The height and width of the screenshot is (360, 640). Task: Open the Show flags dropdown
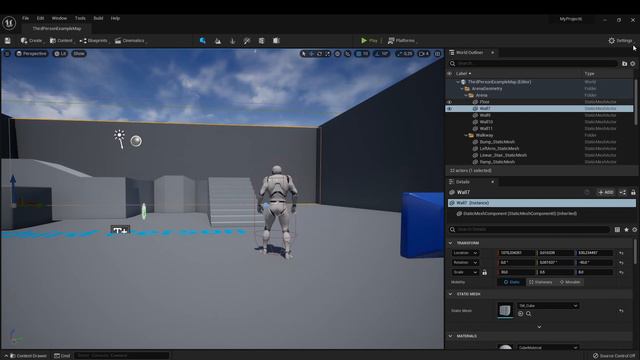[79, 53]
